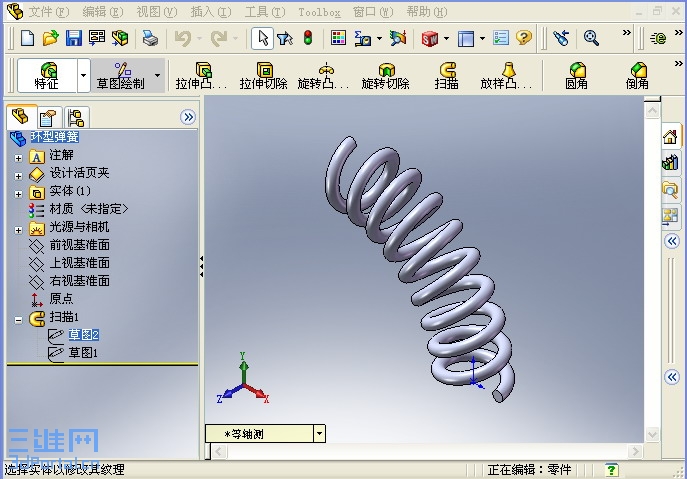Open the 工具(T) menu
Viewport: 687px width, 479px height.
pyautogui.click(x=265, y=12)
